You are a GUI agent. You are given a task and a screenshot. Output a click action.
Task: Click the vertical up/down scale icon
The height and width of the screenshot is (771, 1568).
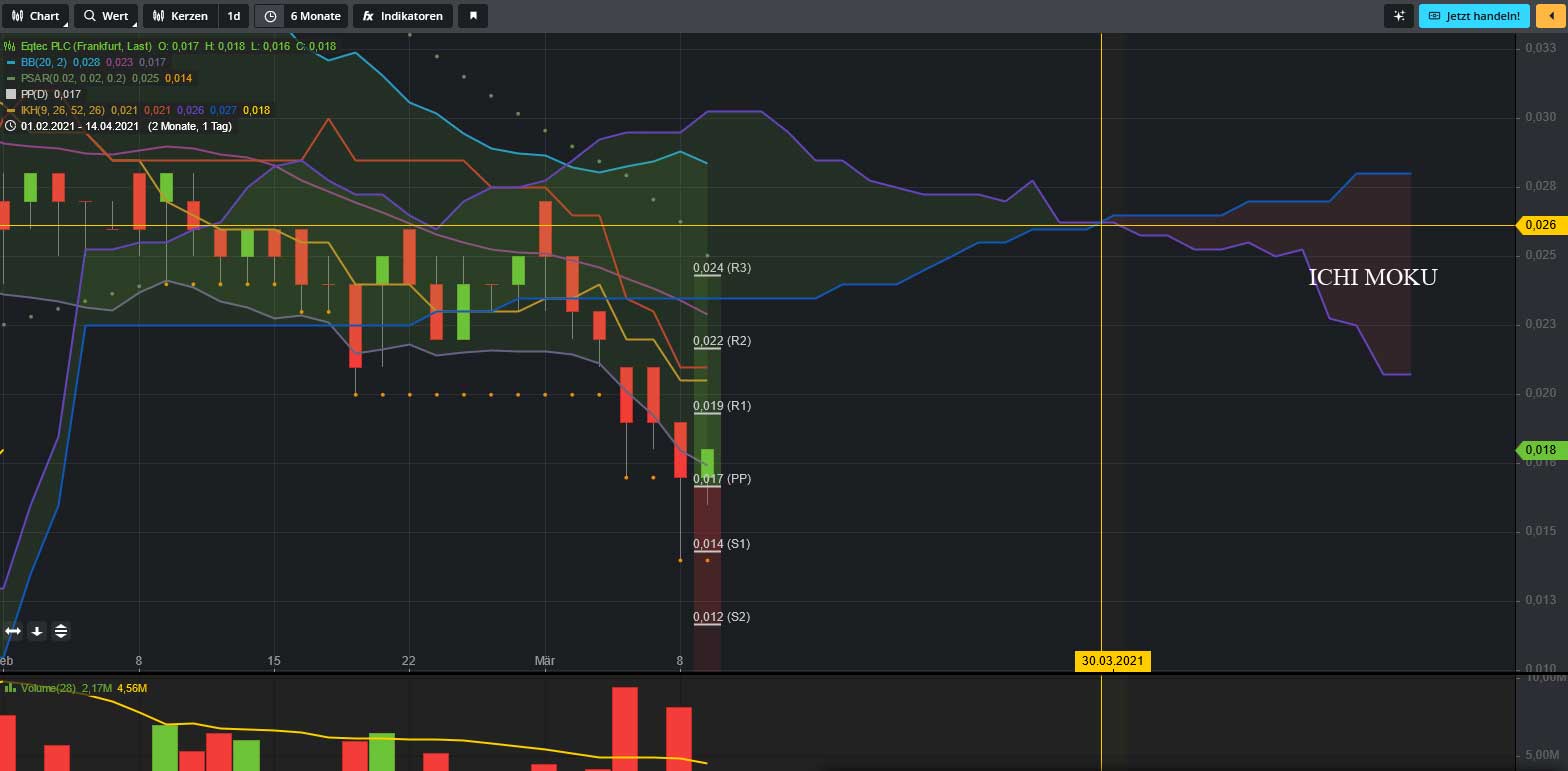click(x=61, y=631)
